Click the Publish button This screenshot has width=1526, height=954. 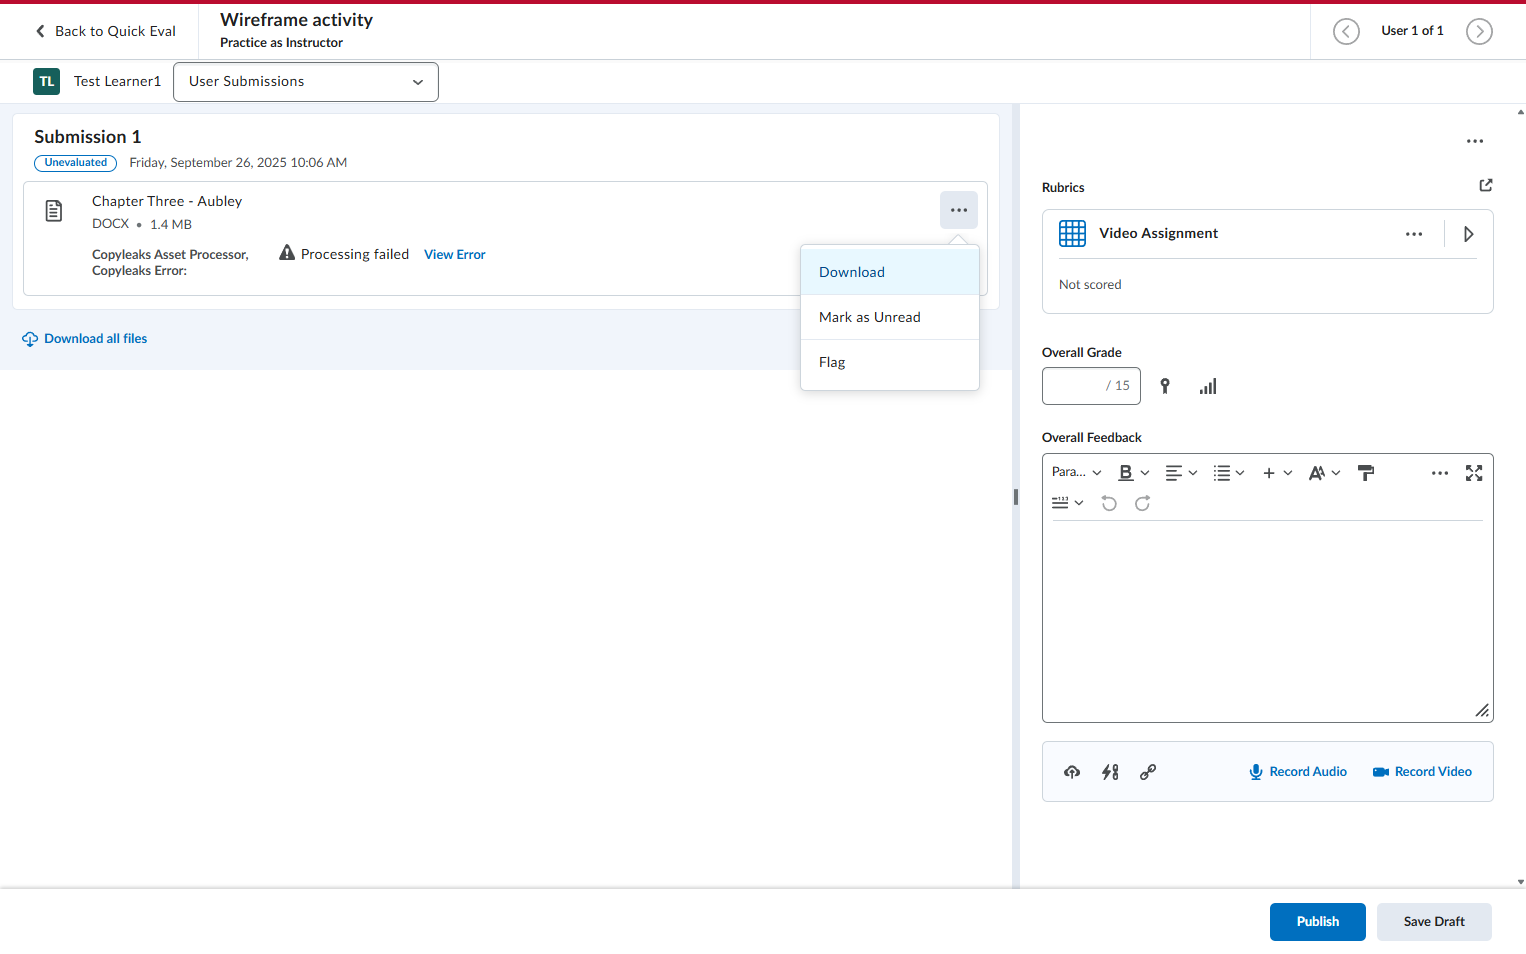point(1318,922)
